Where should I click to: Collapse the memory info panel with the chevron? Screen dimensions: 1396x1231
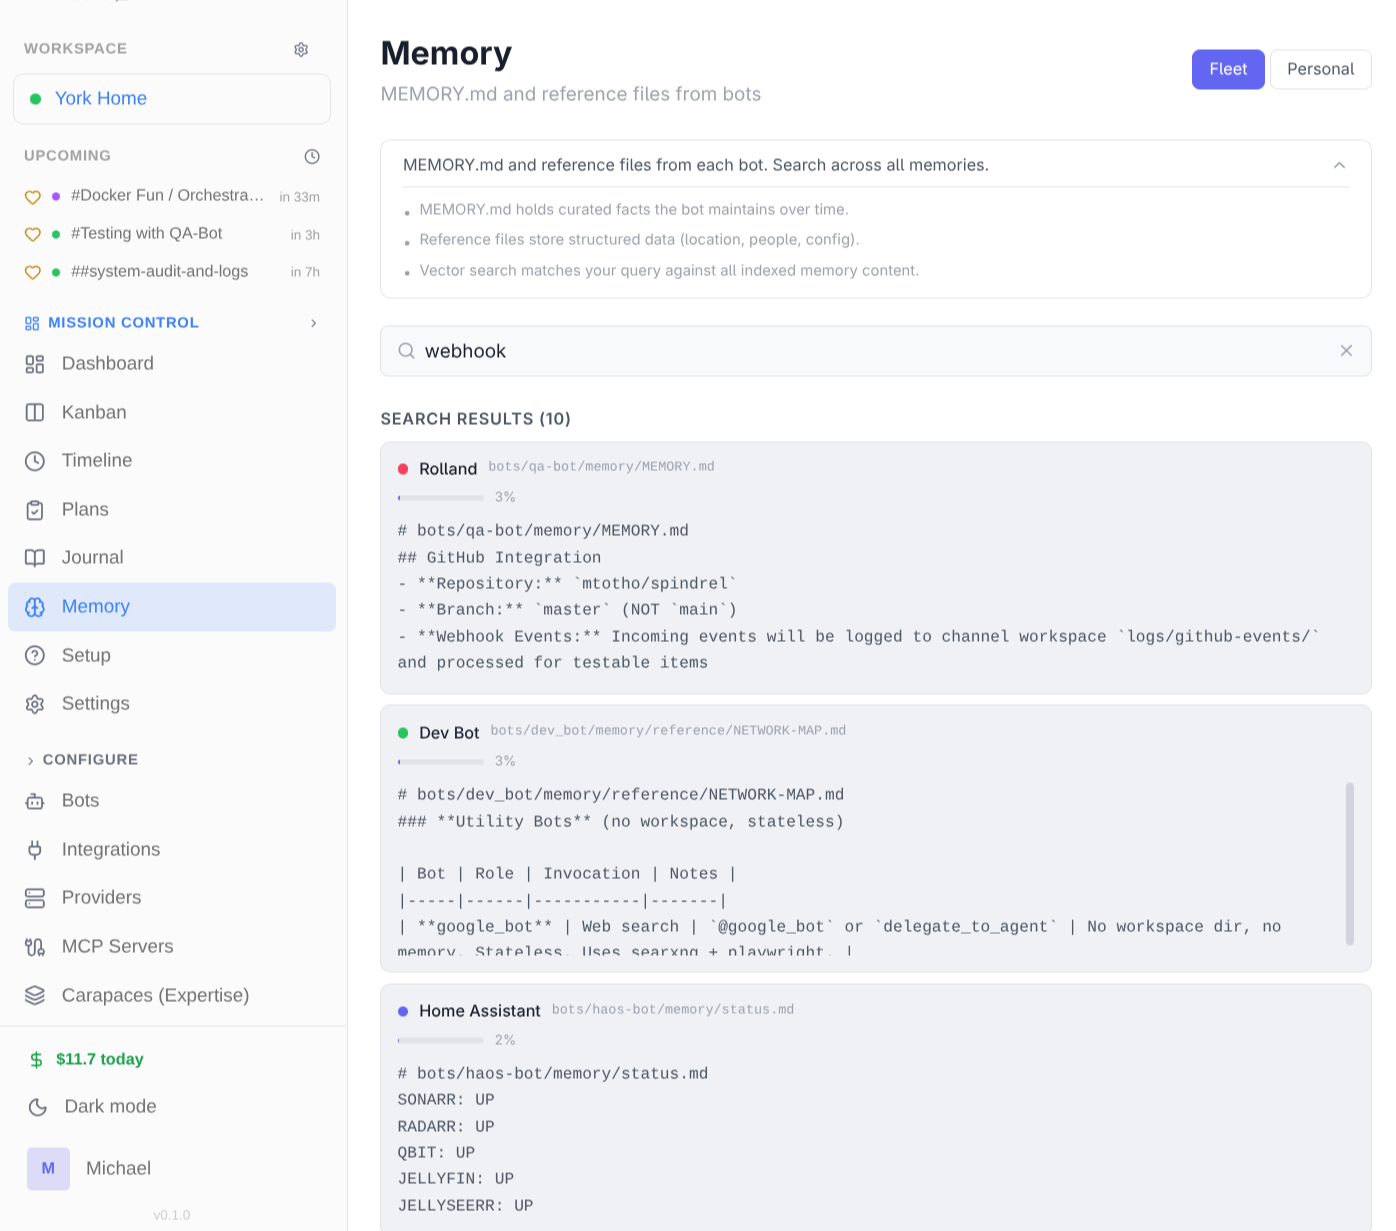click(1340, 165)
